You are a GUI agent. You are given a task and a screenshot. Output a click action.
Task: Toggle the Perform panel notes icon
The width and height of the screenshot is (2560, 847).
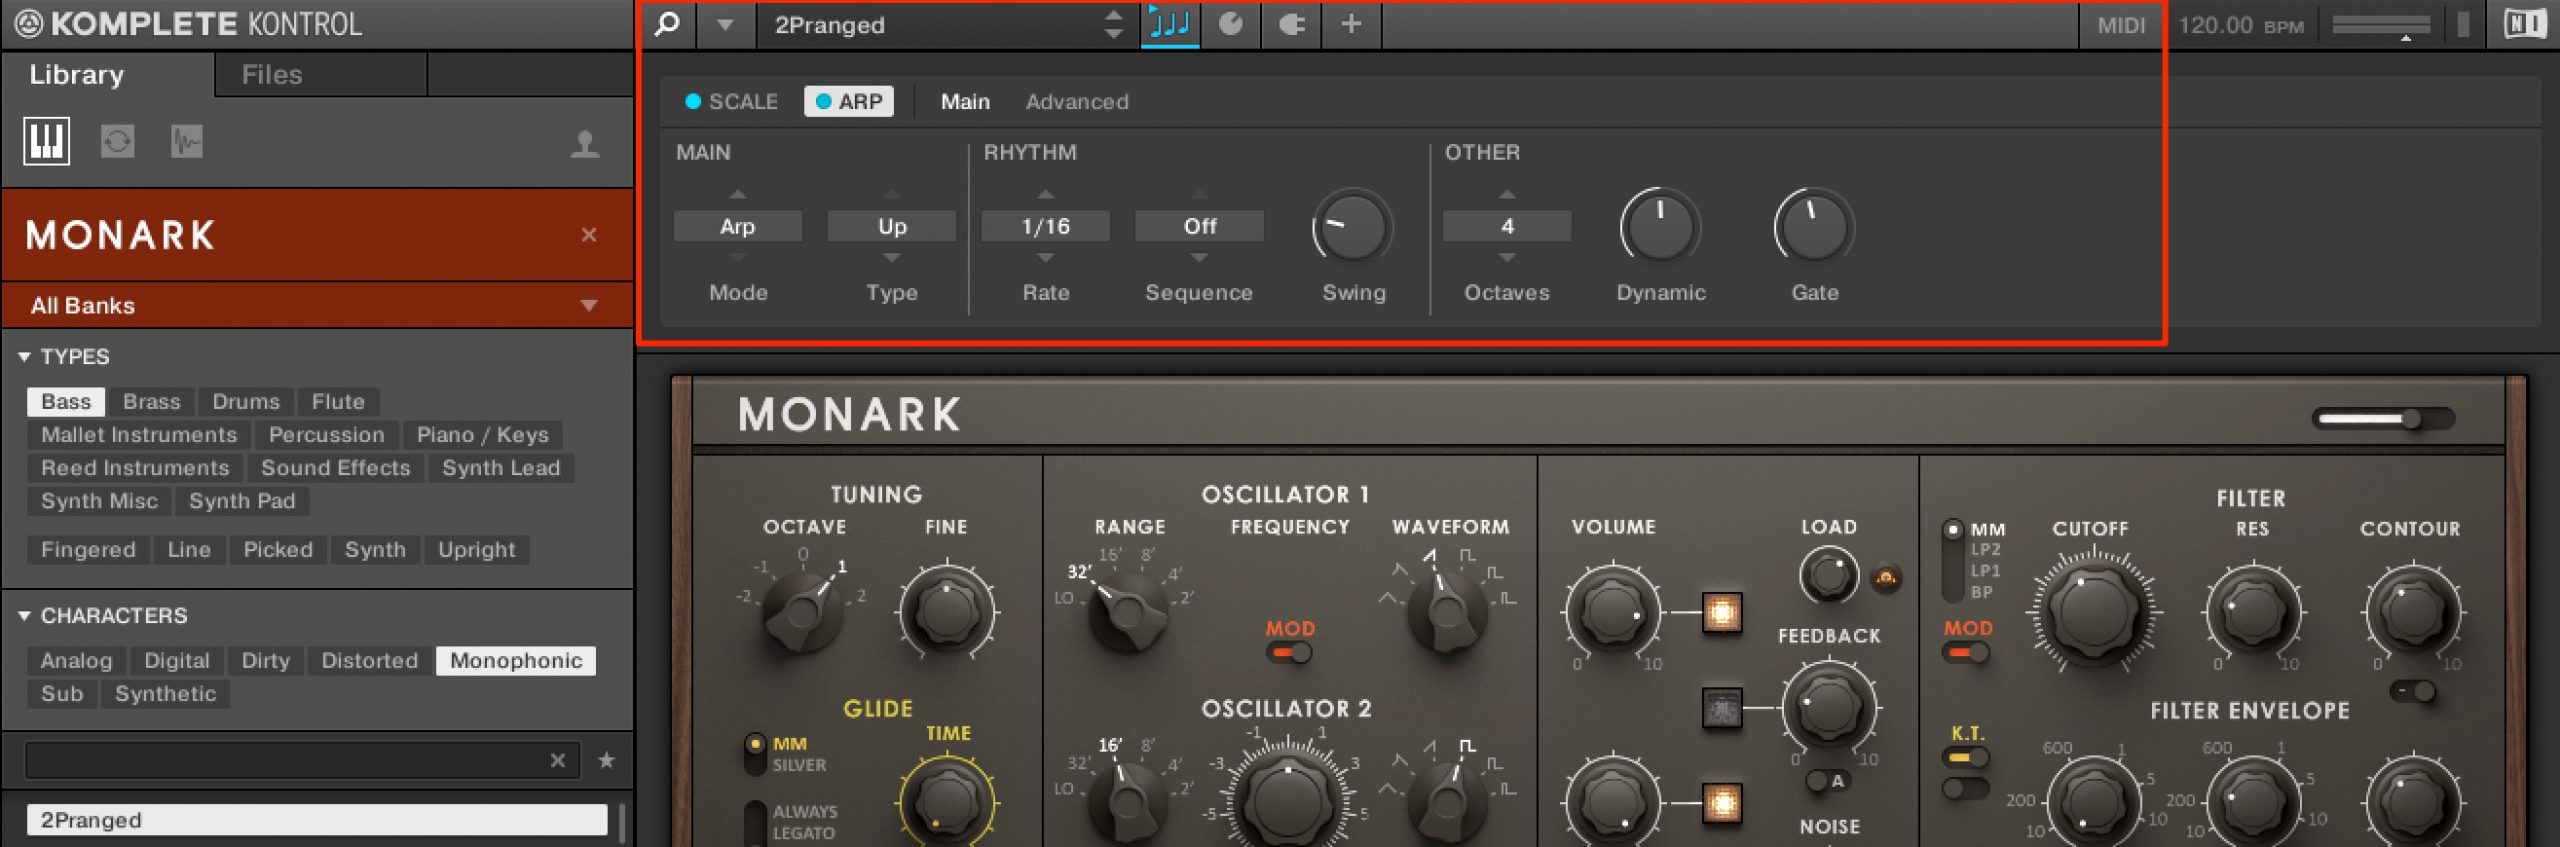[1170, 23]
